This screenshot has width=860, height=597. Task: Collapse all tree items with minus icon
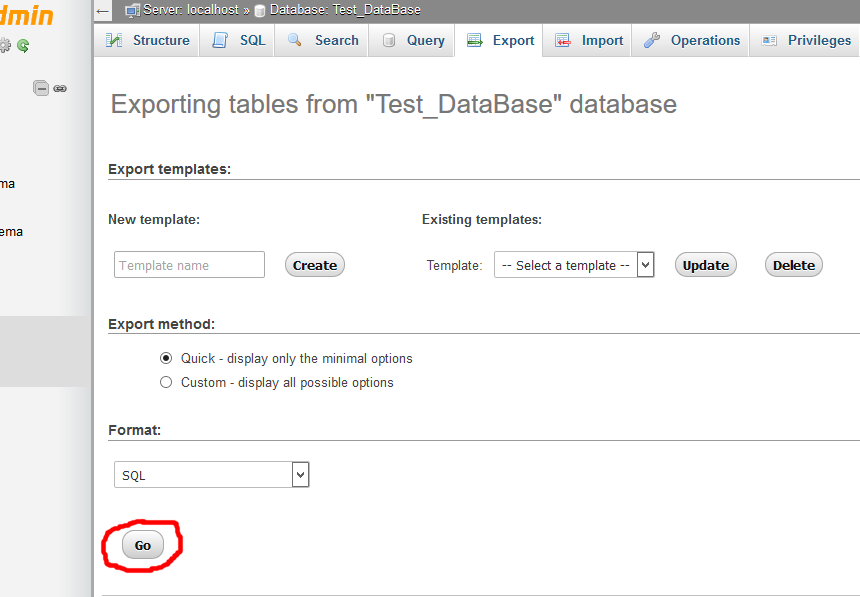click(x=41, y=88)
